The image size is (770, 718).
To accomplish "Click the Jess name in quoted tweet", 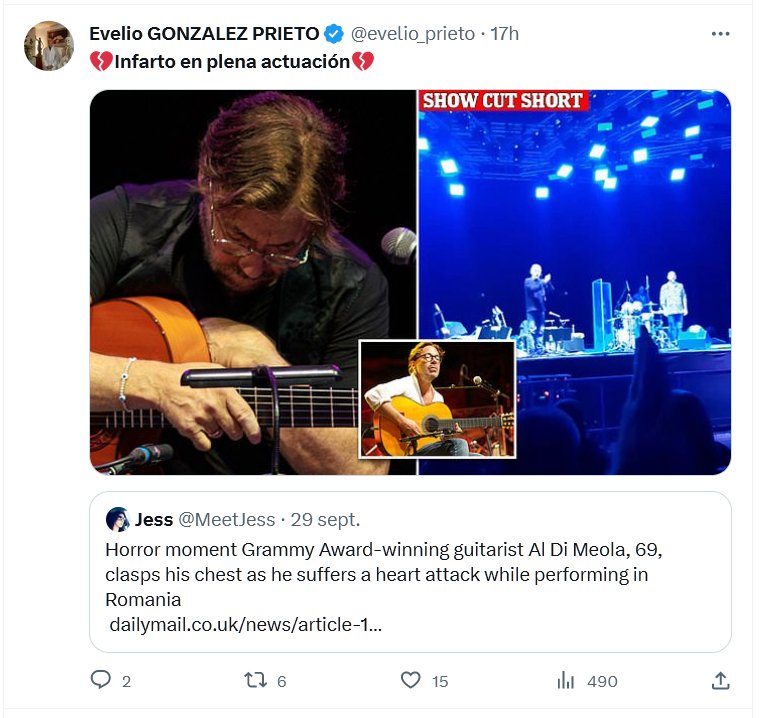I will click(x=154, y=520).
